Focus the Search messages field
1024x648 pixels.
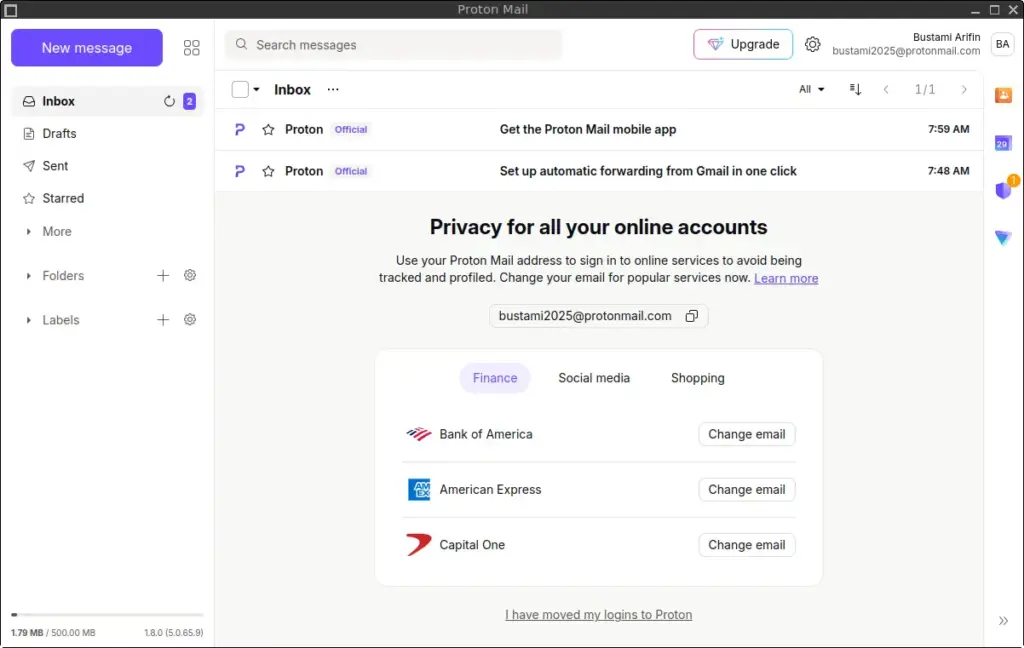393,44
